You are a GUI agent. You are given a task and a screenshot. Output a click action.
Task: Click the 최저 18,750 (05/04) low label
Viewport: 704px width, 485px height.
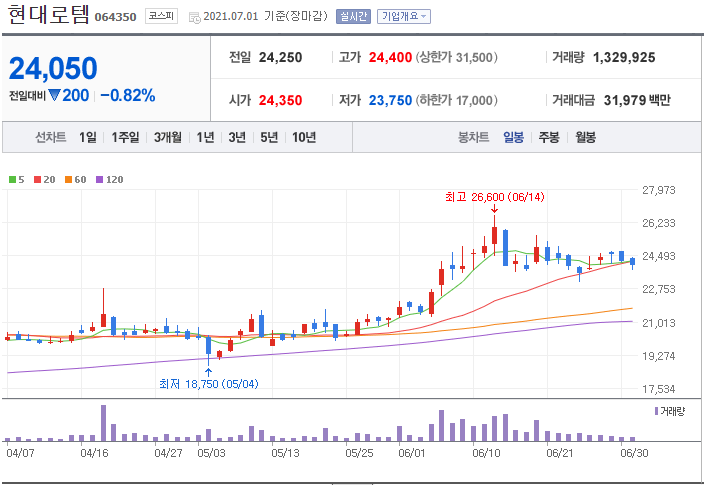coord(209,384)
